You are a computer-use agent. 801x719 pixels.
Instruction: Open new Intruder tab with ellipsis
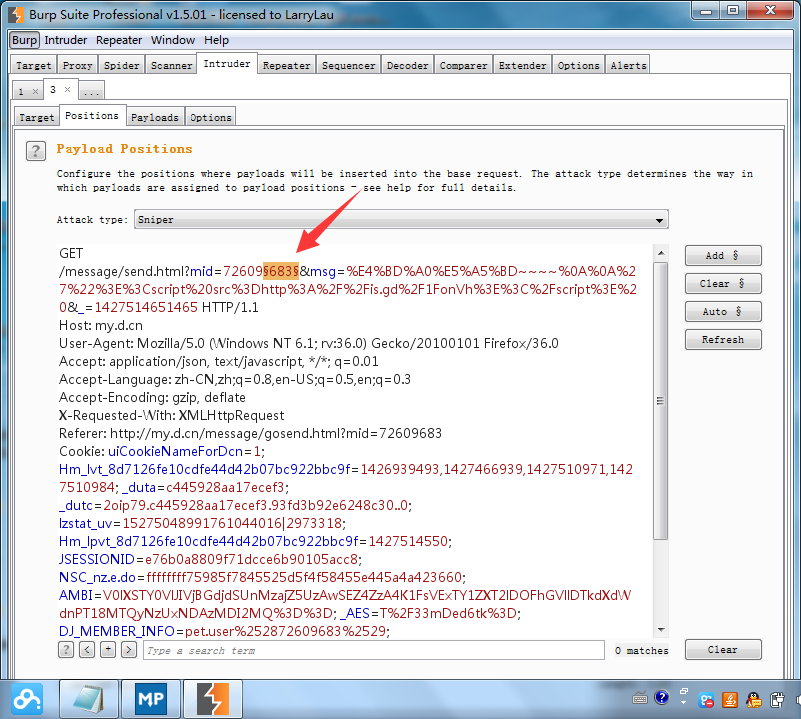91,92
